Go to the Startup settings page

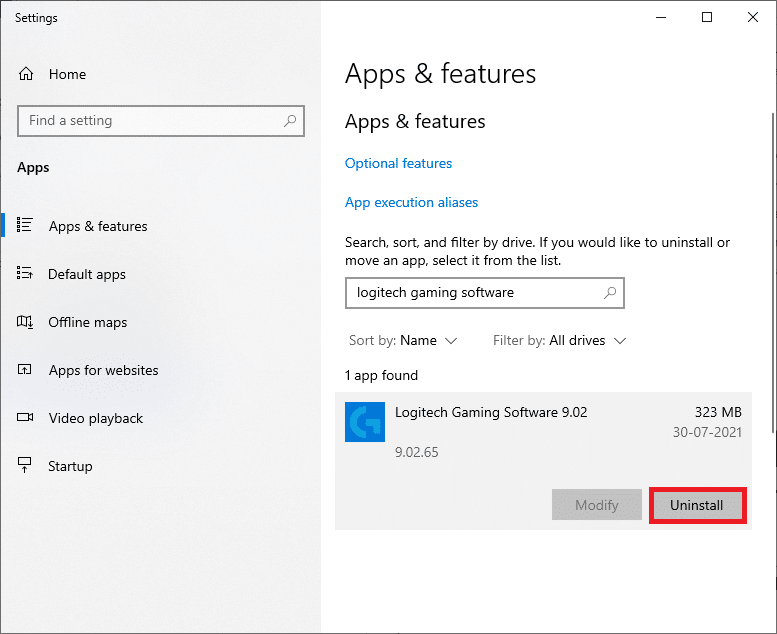[70, 466]
